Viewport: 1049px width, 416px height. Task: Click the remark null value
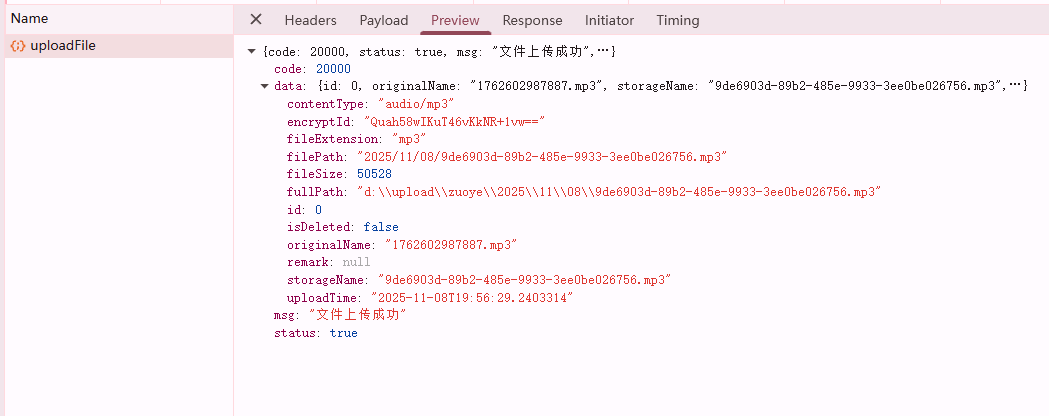(356, 262)
